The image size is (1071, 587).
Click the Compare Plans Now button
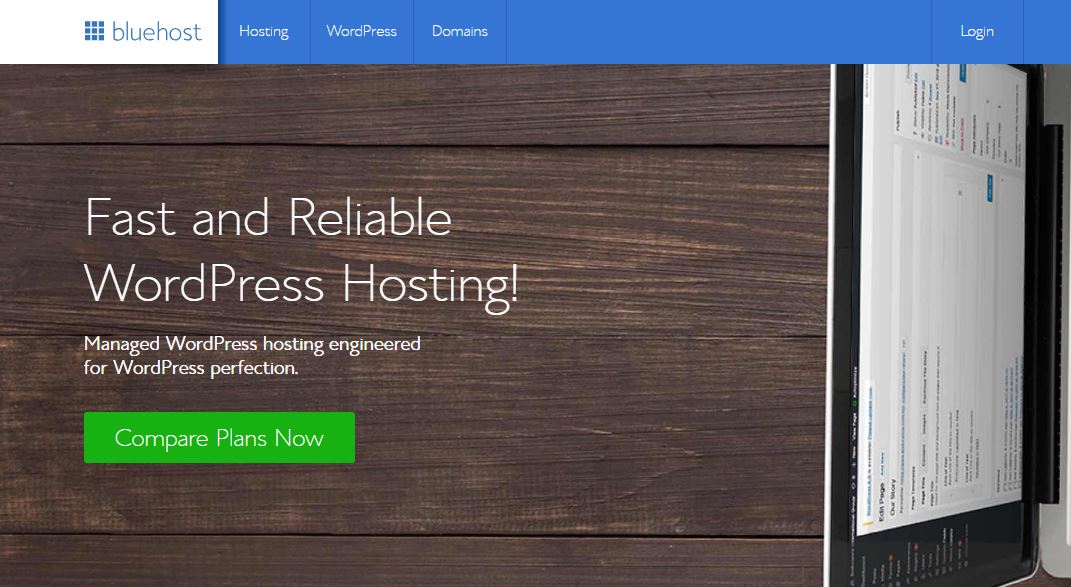(219, 437)
